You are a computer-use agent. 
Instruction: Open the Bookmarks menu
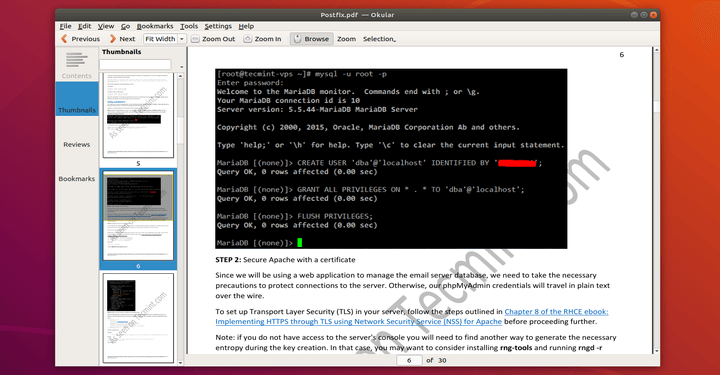[155, 26]
